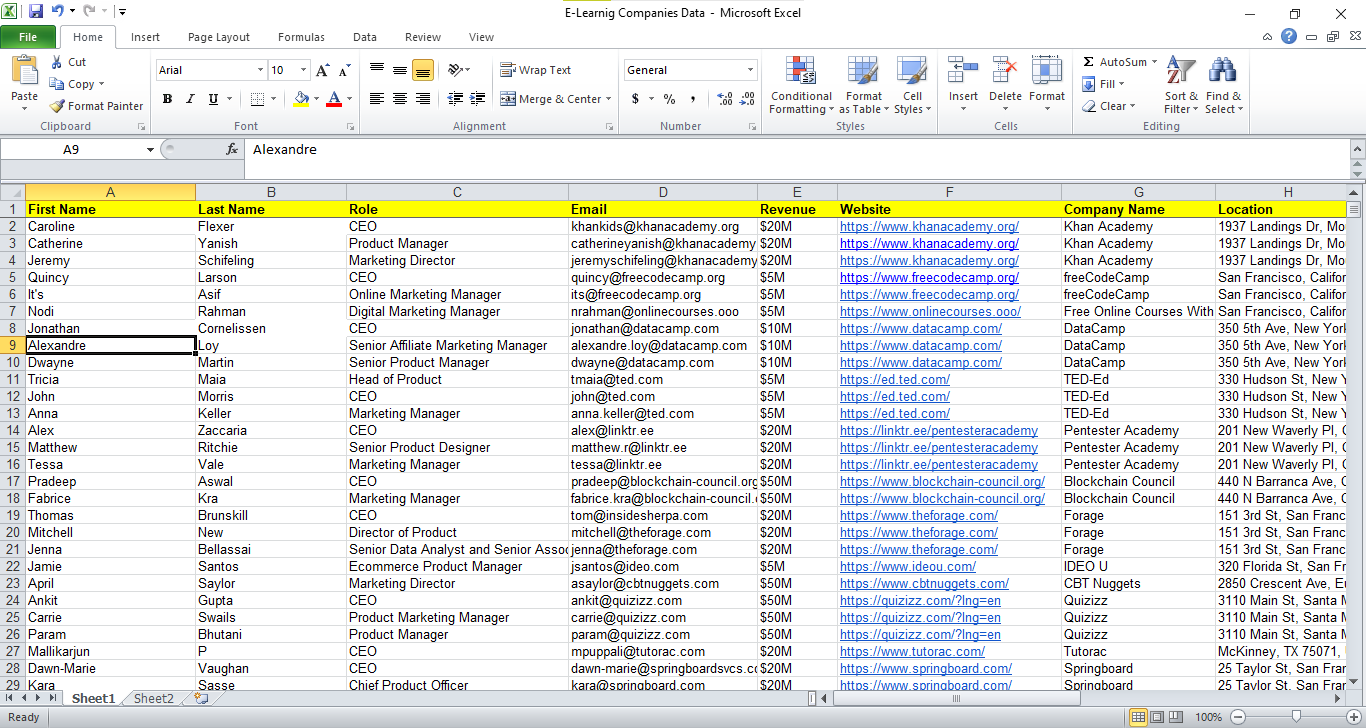
Task: Switch to the Page Layout ribbon tab
Action: (x=219, y=37)
